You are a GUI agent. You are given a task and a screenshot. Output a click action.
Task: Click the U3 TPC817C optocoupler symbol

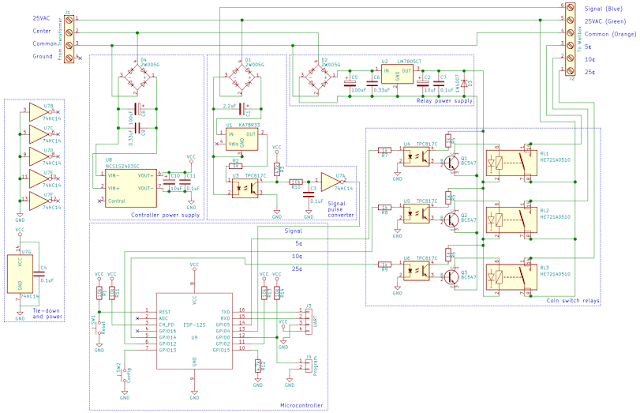[x=245, y=189]
